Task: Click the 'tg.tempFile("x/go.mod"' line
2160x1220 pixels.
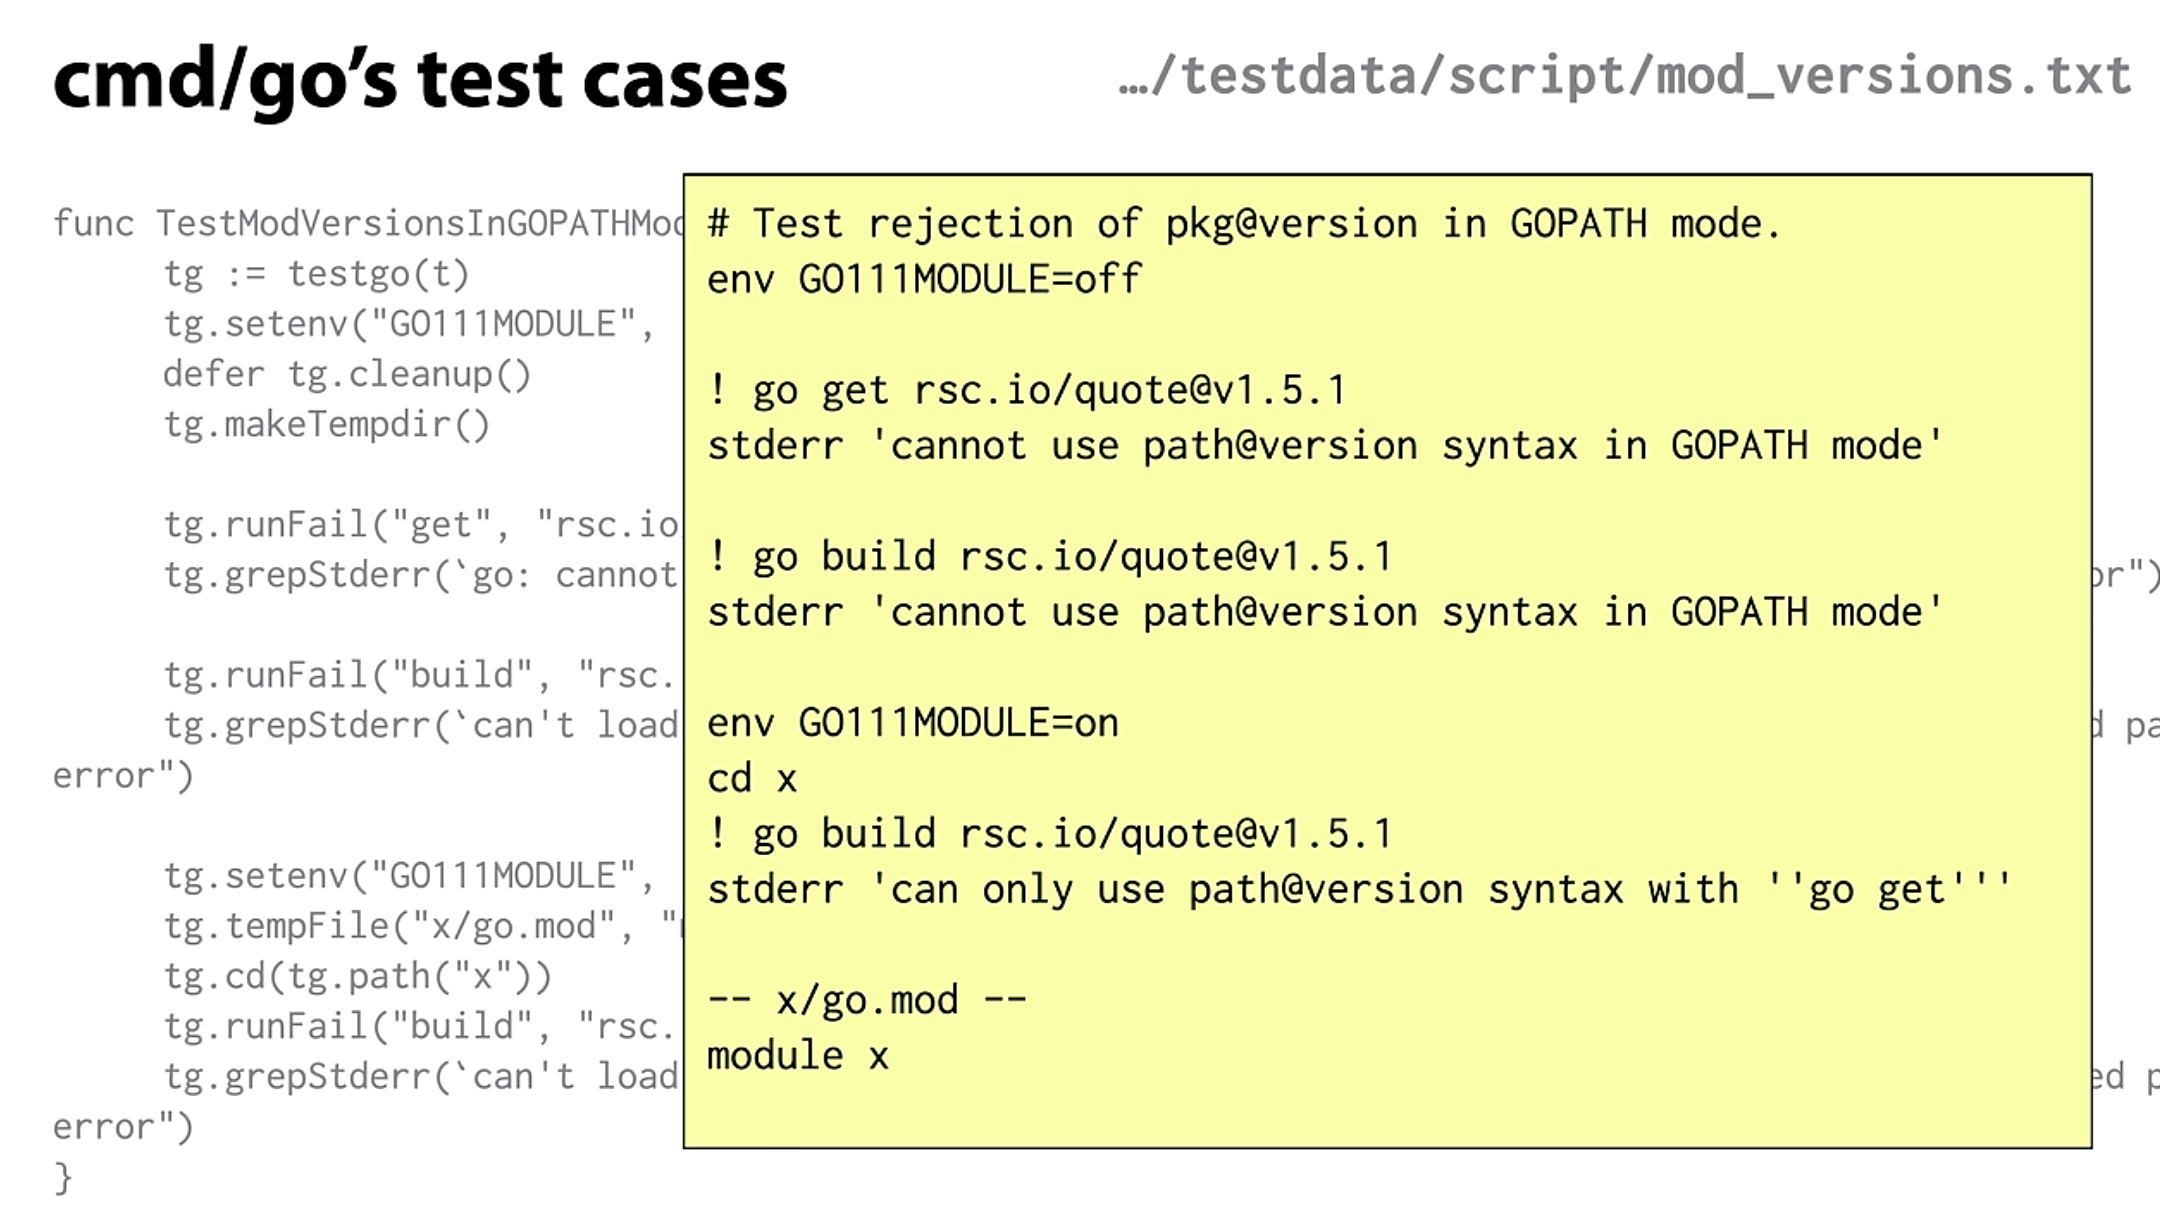Action: (423, 926)
